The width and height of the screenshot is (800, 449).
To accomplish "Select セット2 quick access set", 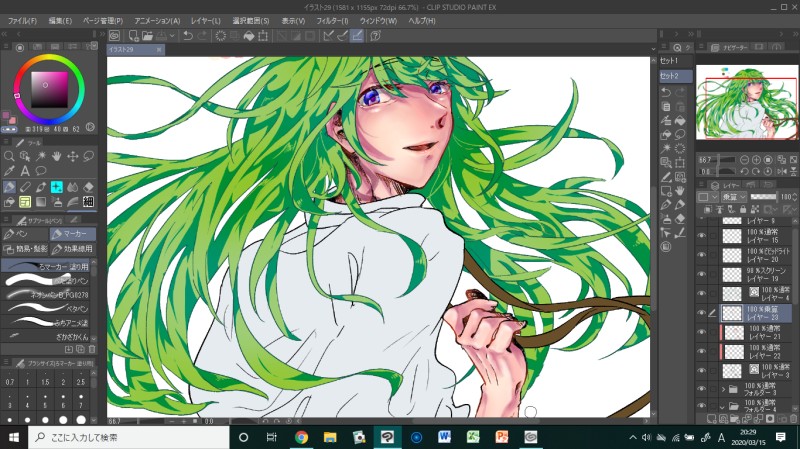I will (676, 76).
